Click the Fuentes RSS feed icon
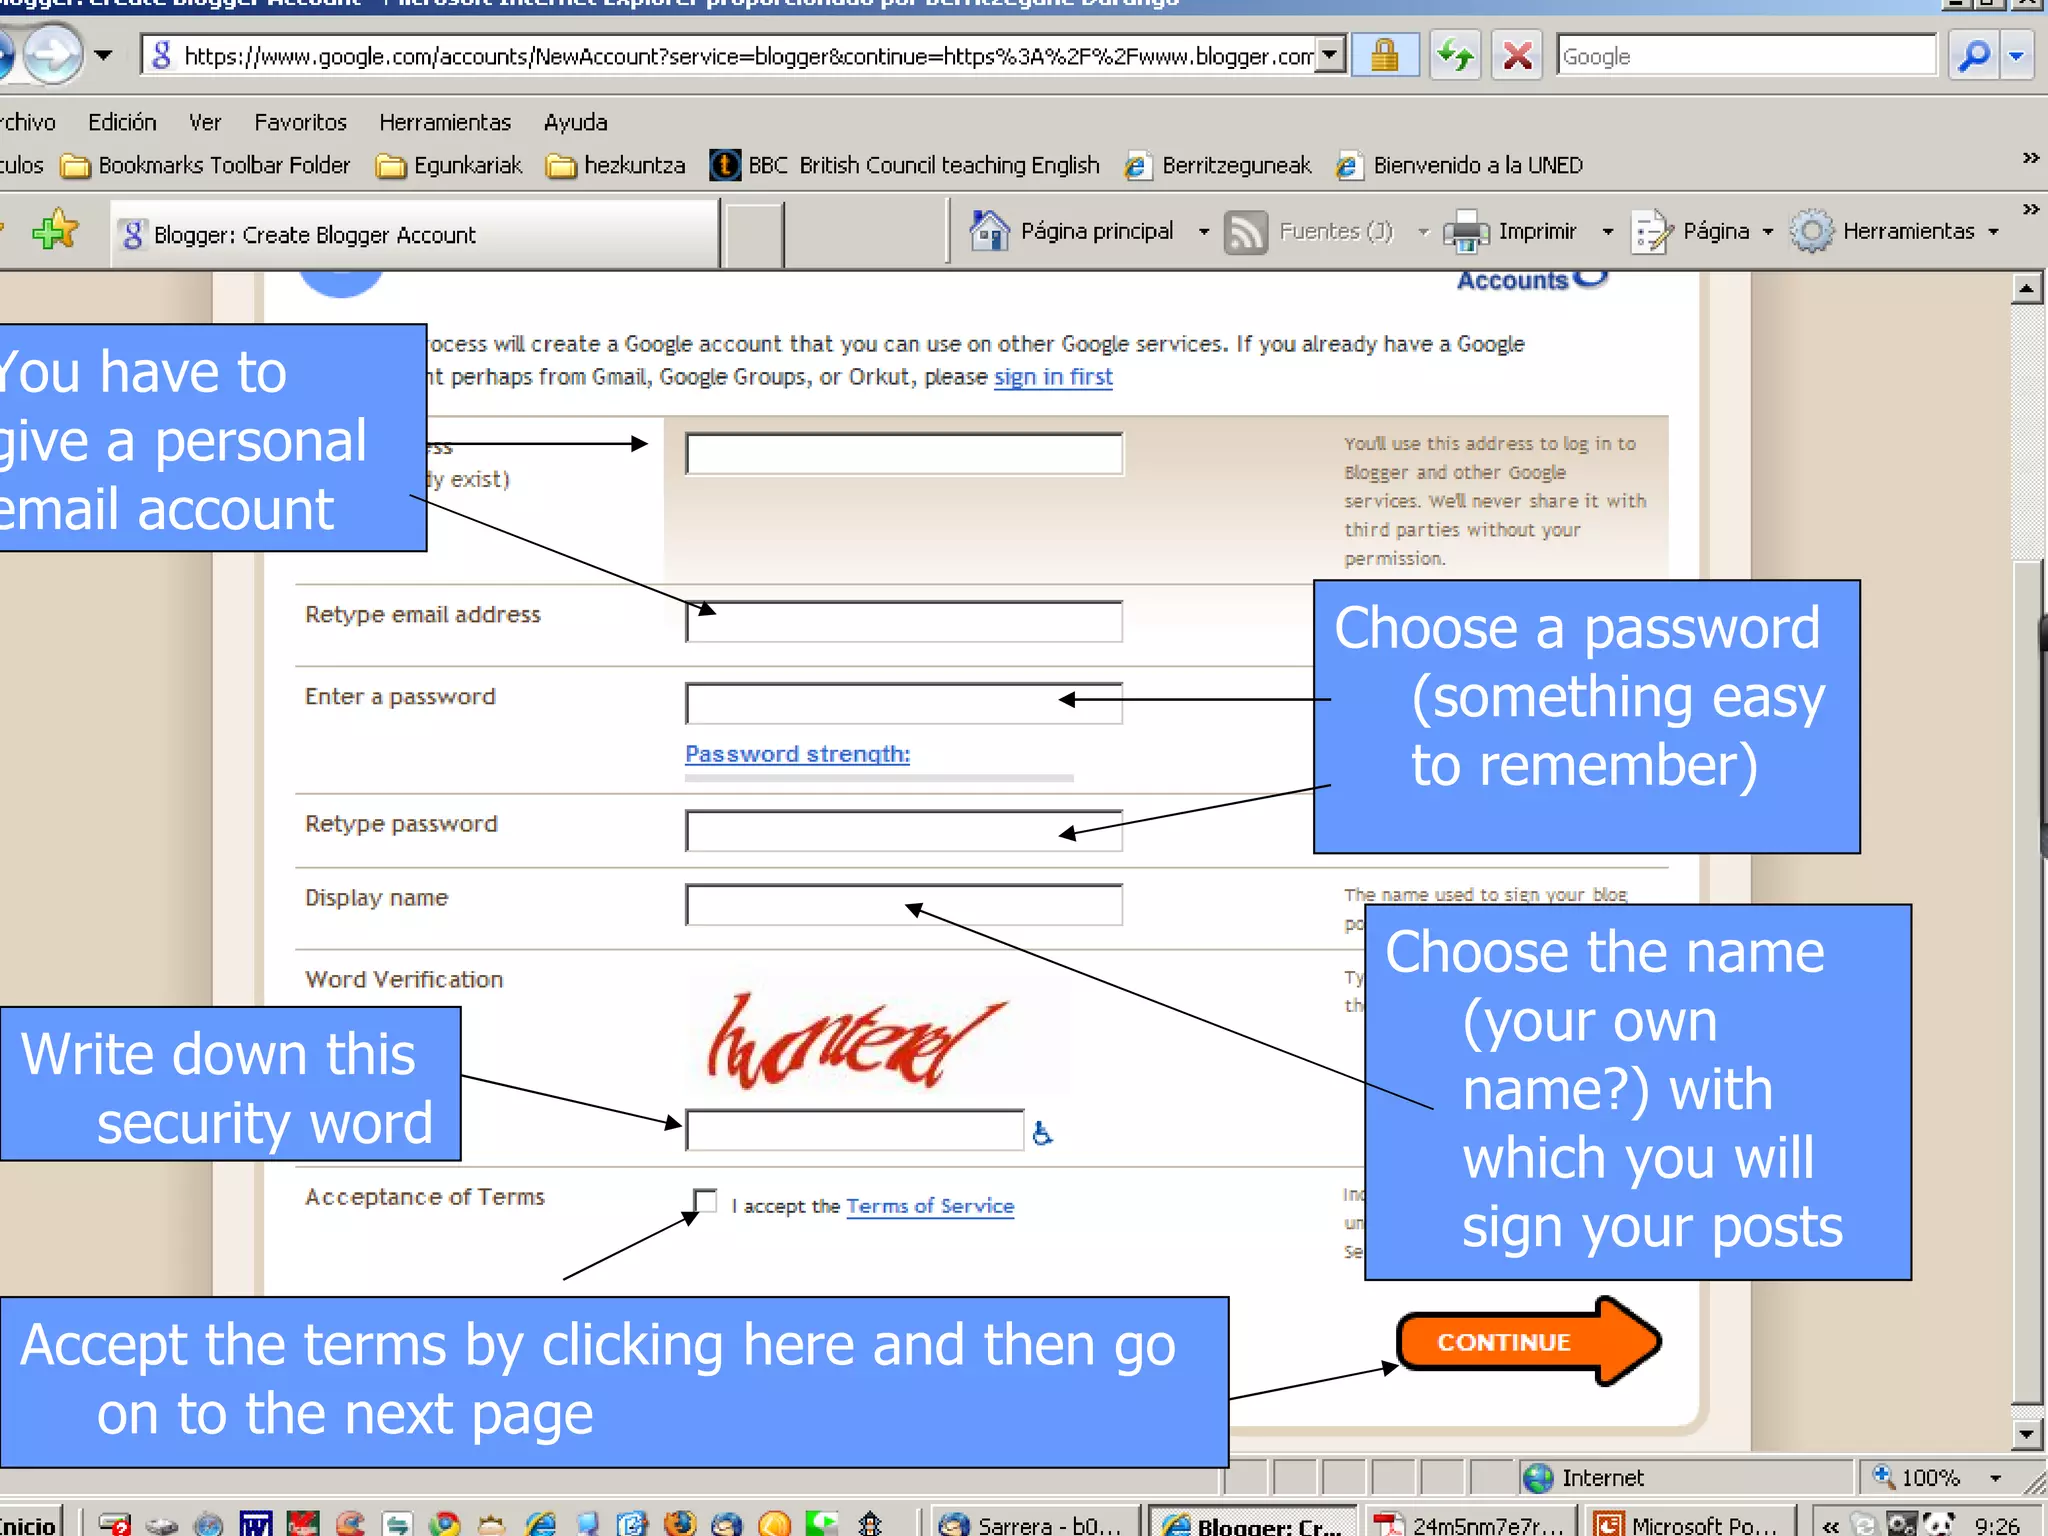Image resolution: width=2048 pixels, height=1536 pixels. tap(1246, 232)
